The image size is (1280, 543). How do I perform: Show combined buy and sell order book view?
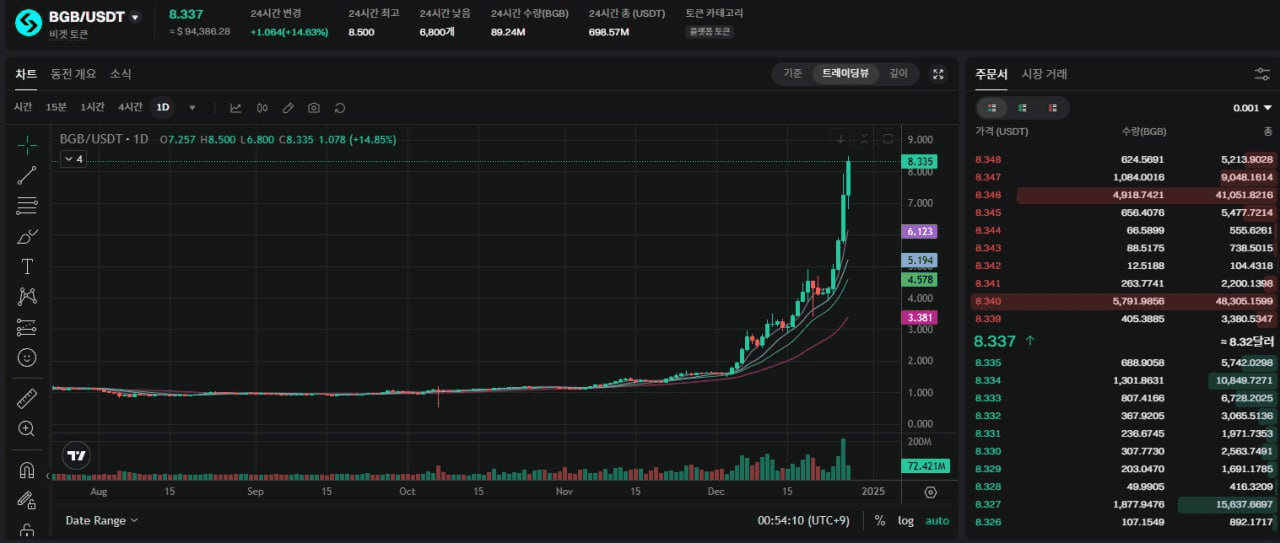pos(992,107)
